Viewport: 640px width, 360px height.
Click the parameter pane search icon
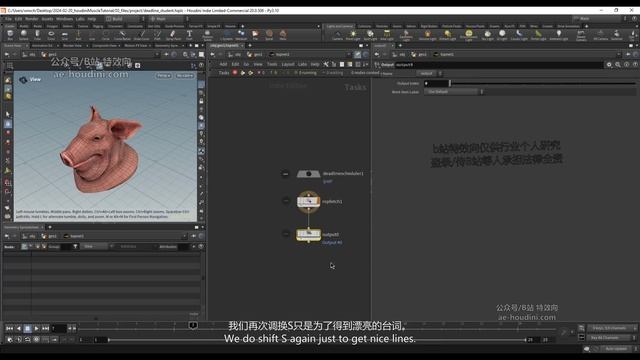[x=618, y=64]
